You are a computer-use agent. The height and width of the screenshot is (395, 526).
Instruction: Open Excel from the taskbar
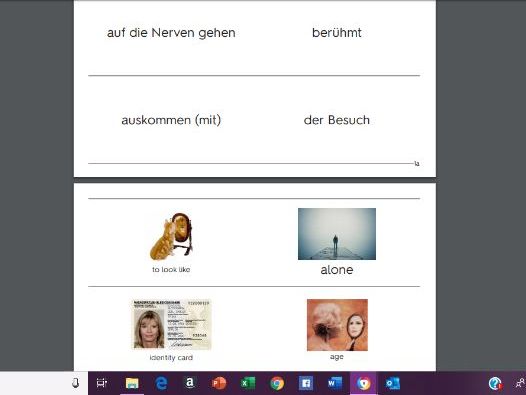[248, 383]
